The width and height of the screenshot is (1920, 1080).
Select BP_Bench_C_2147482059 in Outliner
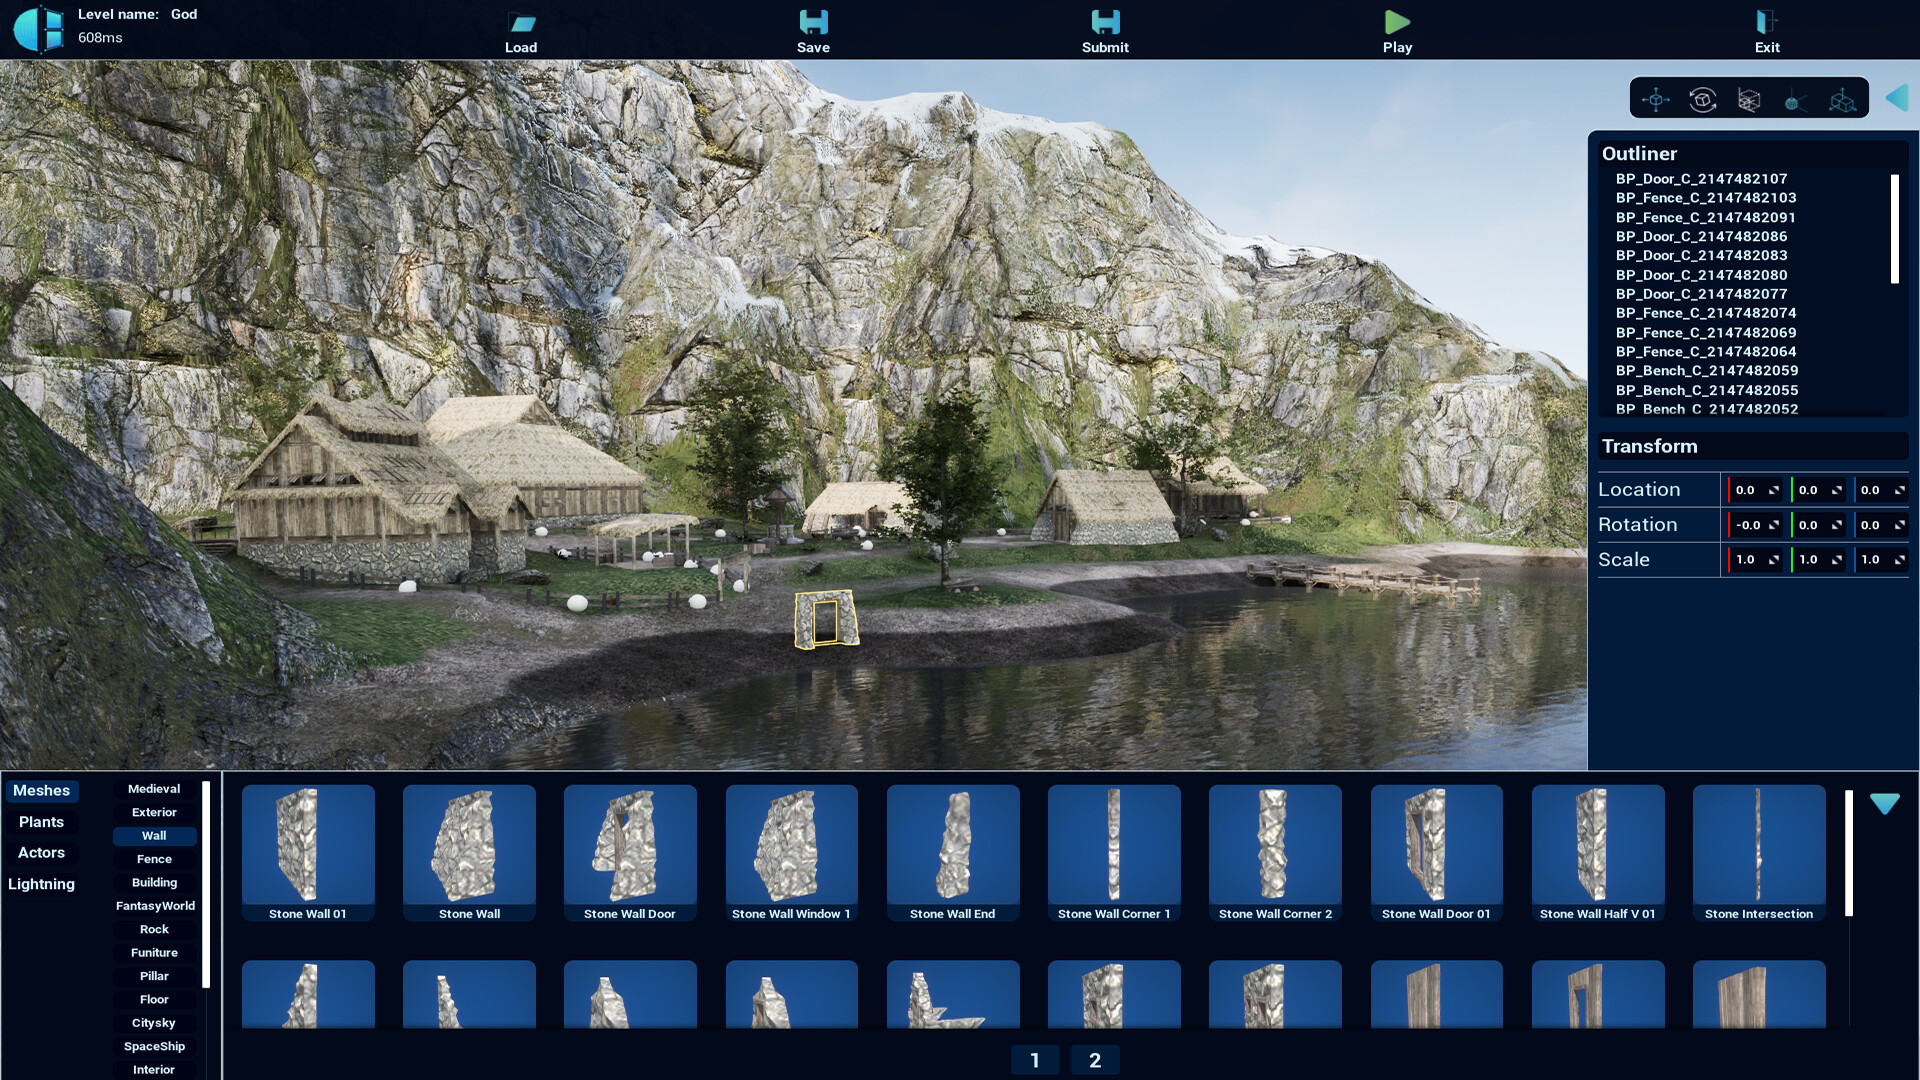click(1707, 371)
